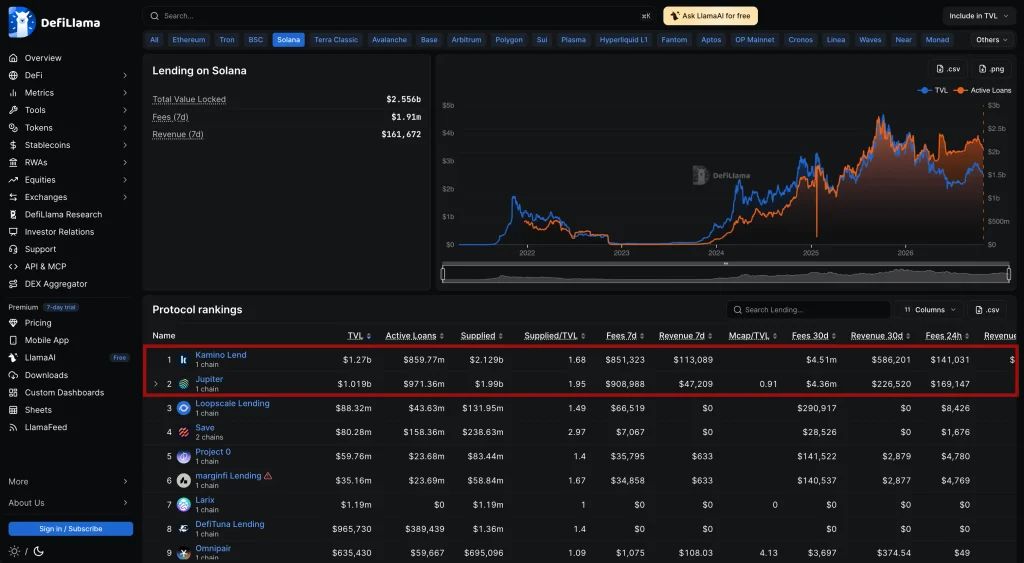Screen dimensions: 1024x563
Task: Click the DefiLlama logo icon
Action: 22,22
